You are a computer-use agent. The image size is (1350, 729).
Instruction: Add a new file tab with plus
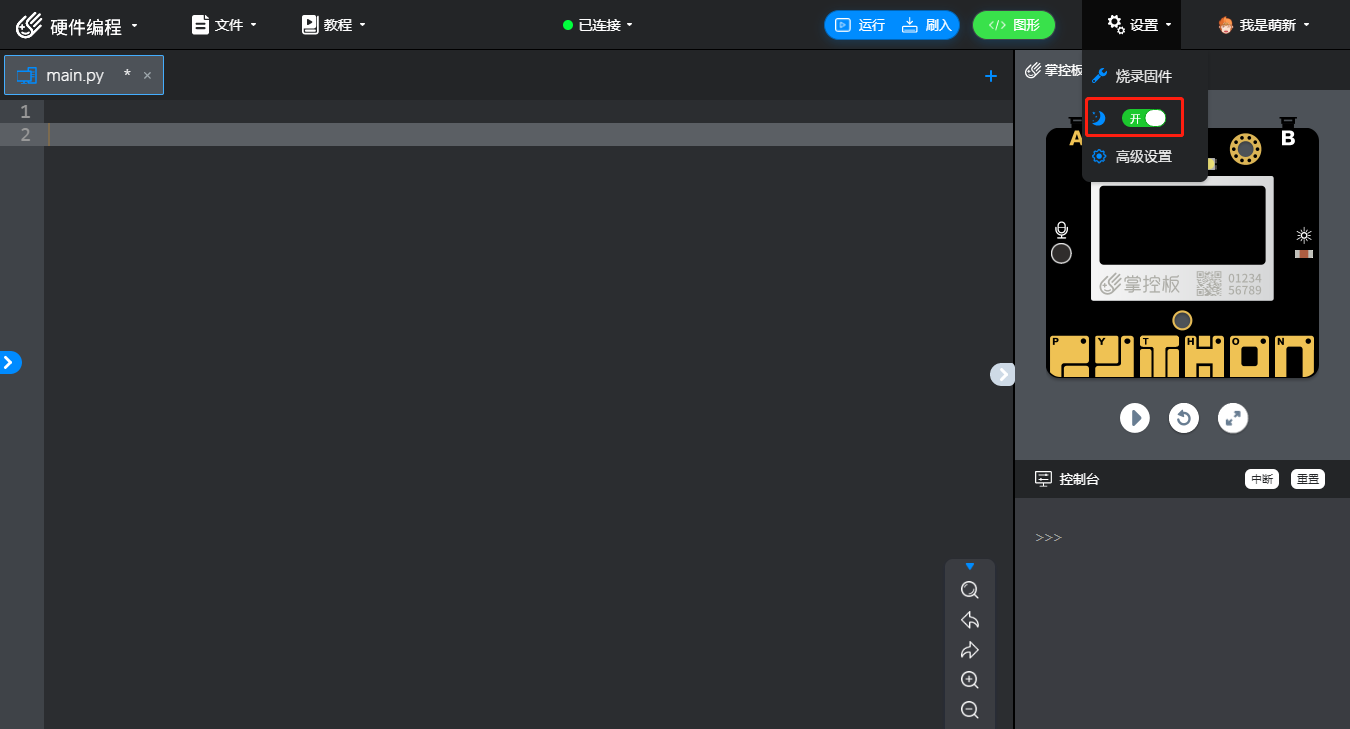coord(991,75)
